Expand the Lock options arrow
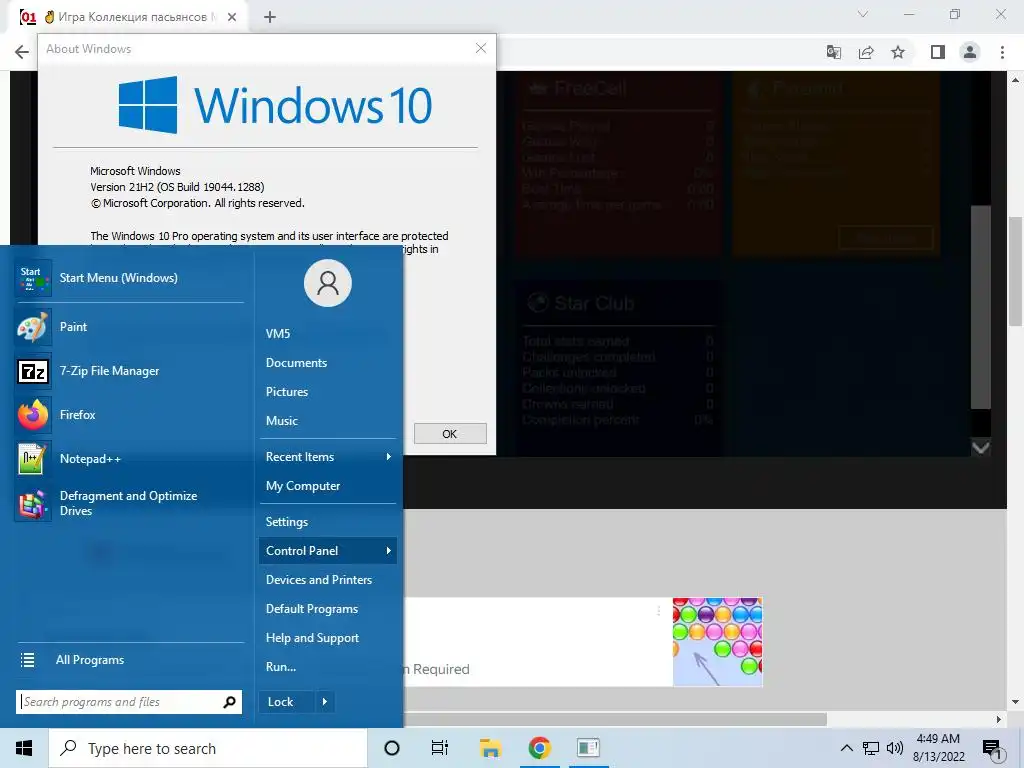1024x768 pixels. click(x=325, y=702)
